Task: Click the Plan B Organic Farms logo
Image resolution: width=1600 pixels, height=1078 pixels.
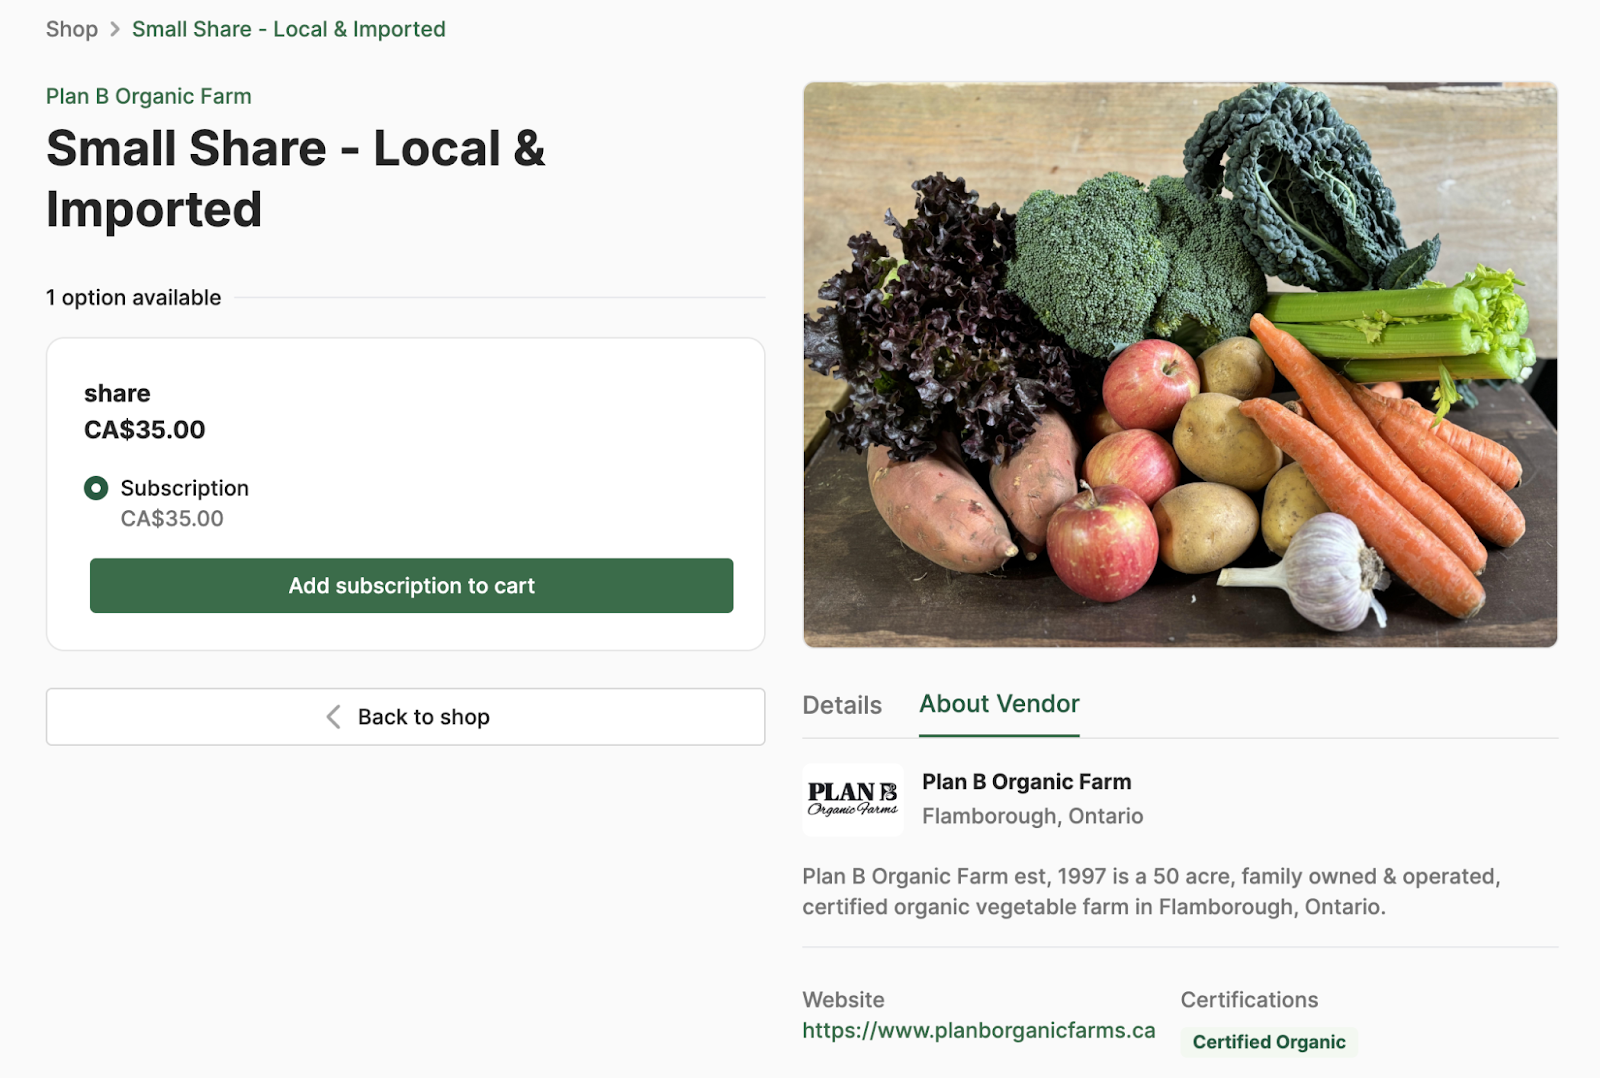Action: pyautogui.click(x=852, y=799)
